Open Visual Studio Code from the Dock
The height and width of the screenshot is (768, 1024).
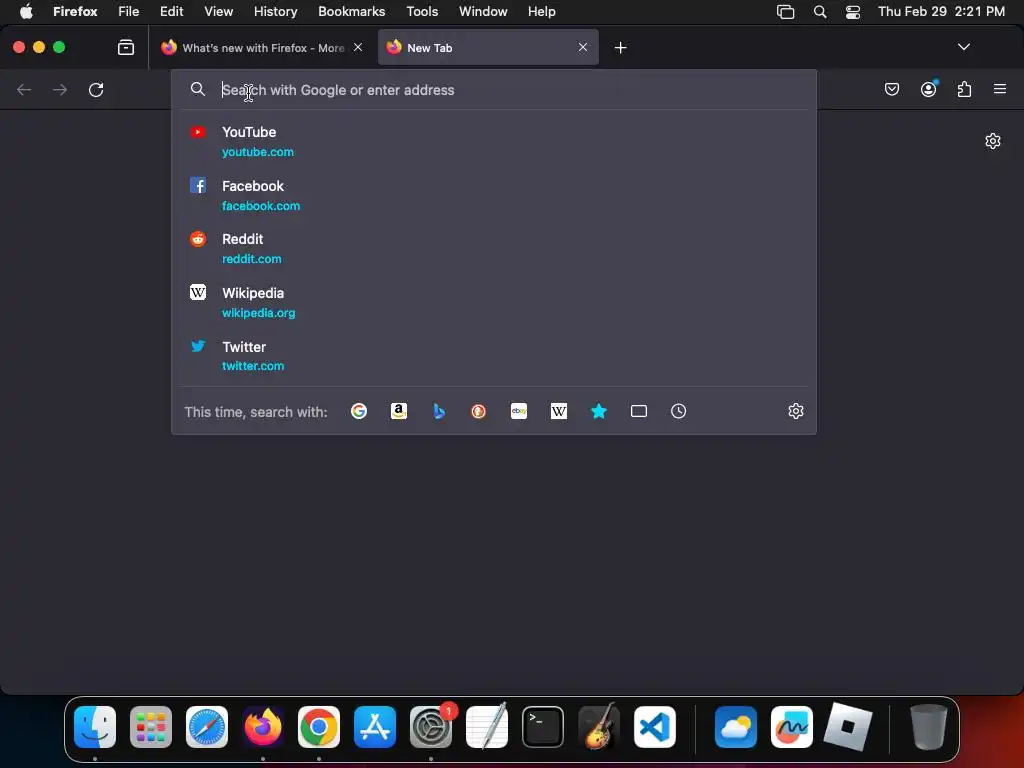(655, 727)
